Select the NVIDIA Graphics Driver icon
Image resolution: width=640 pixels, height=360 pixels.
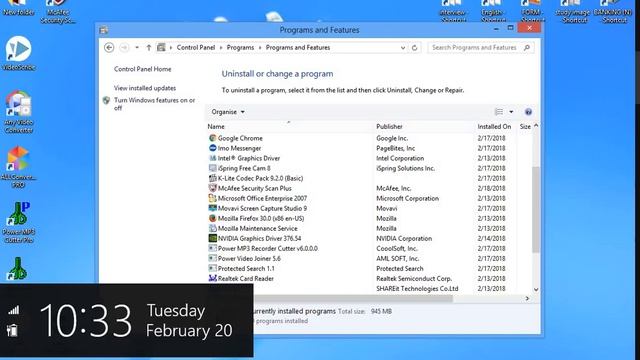point(212,238)
